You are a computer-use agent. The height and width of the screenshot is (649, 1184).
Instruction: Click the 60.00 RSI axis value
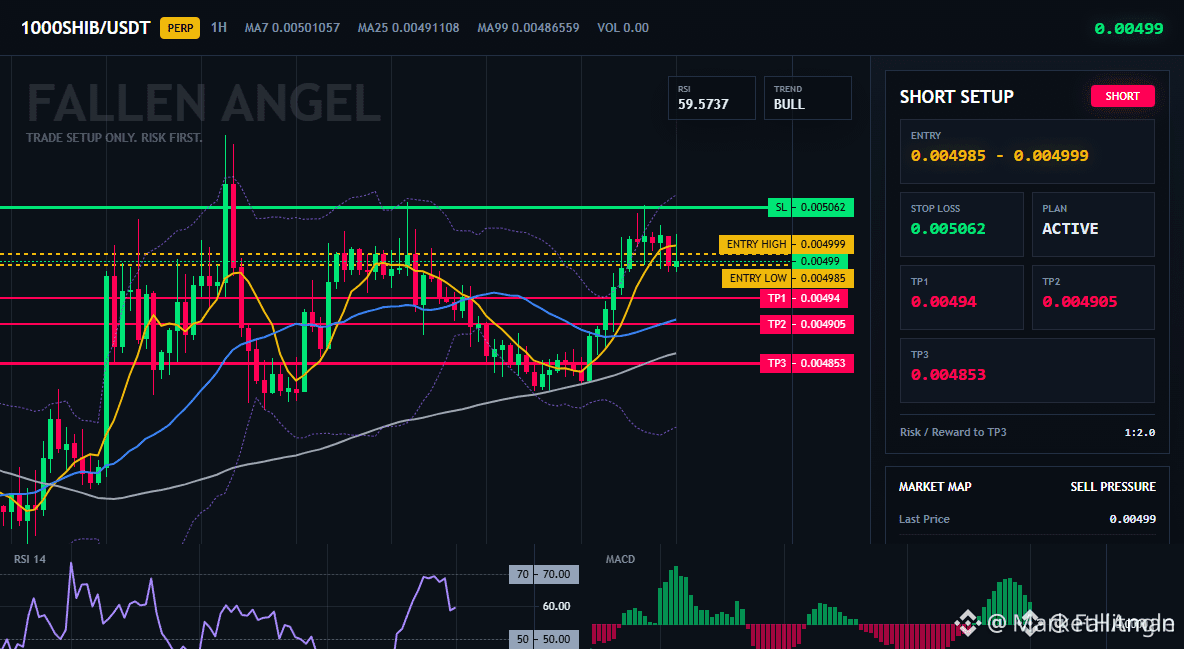(557, 606)
